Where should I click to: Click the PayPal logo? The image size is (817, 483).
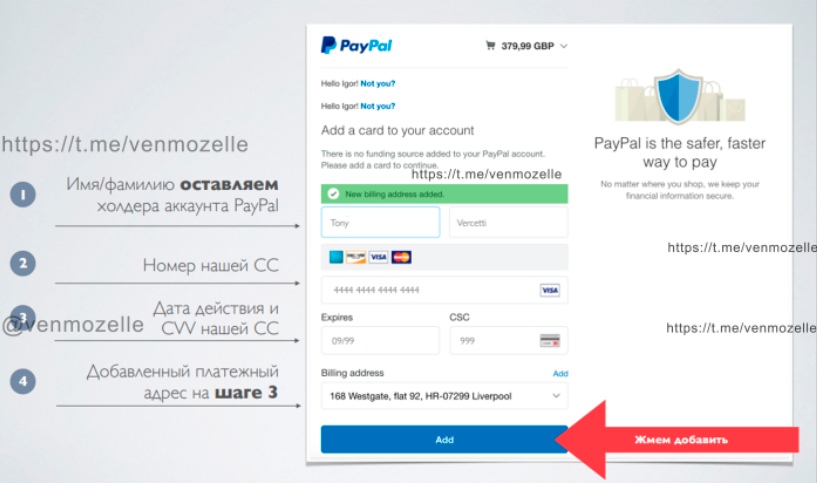[x=356, y=45]
